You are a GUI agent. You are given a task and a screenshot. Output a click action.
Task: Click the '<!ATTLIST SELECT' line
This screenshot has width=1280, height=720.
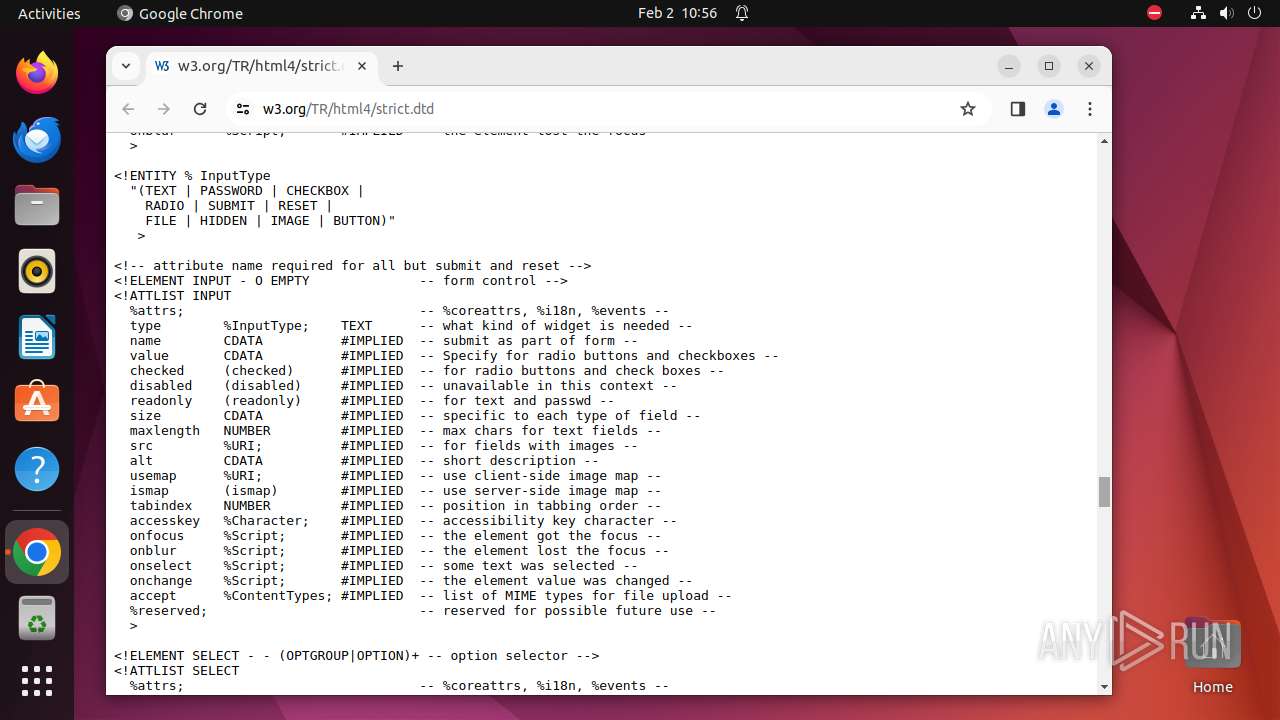pos(176,671)
